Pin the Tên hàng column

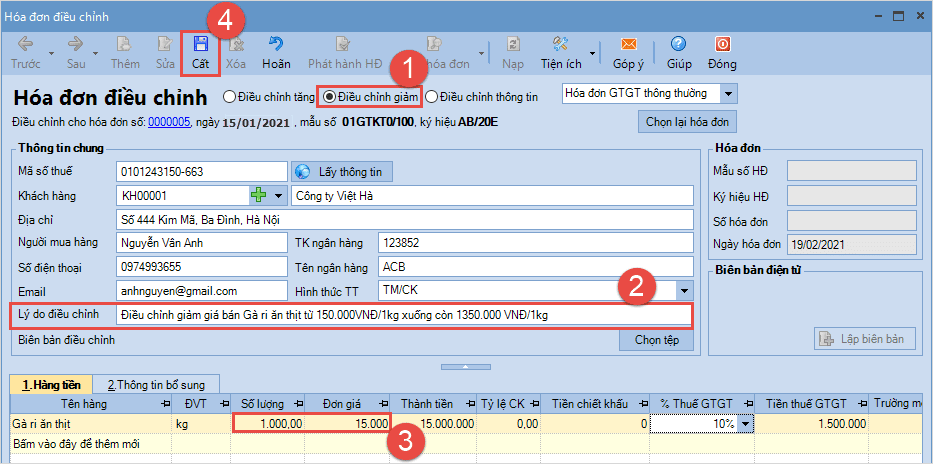[164, 404]
